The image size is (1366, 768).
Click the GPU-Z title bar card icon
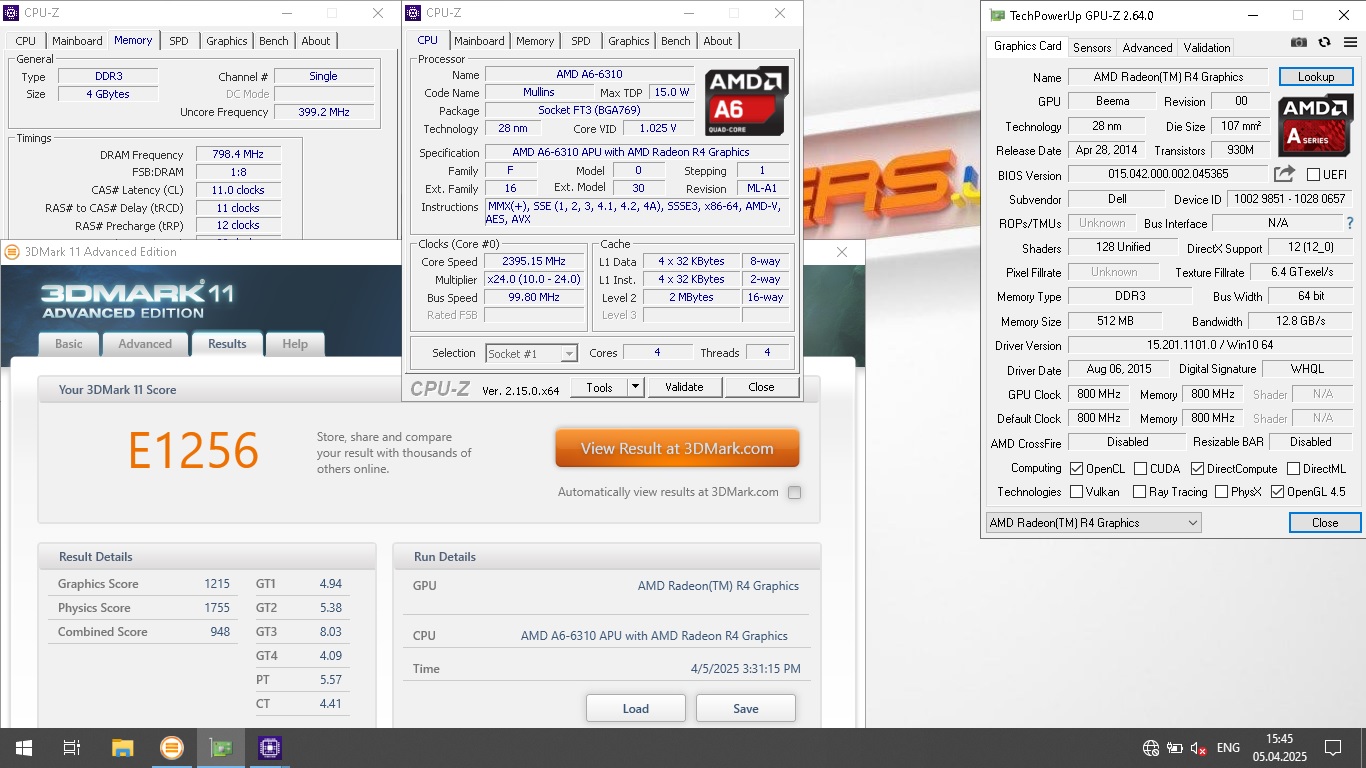point(996,15)
